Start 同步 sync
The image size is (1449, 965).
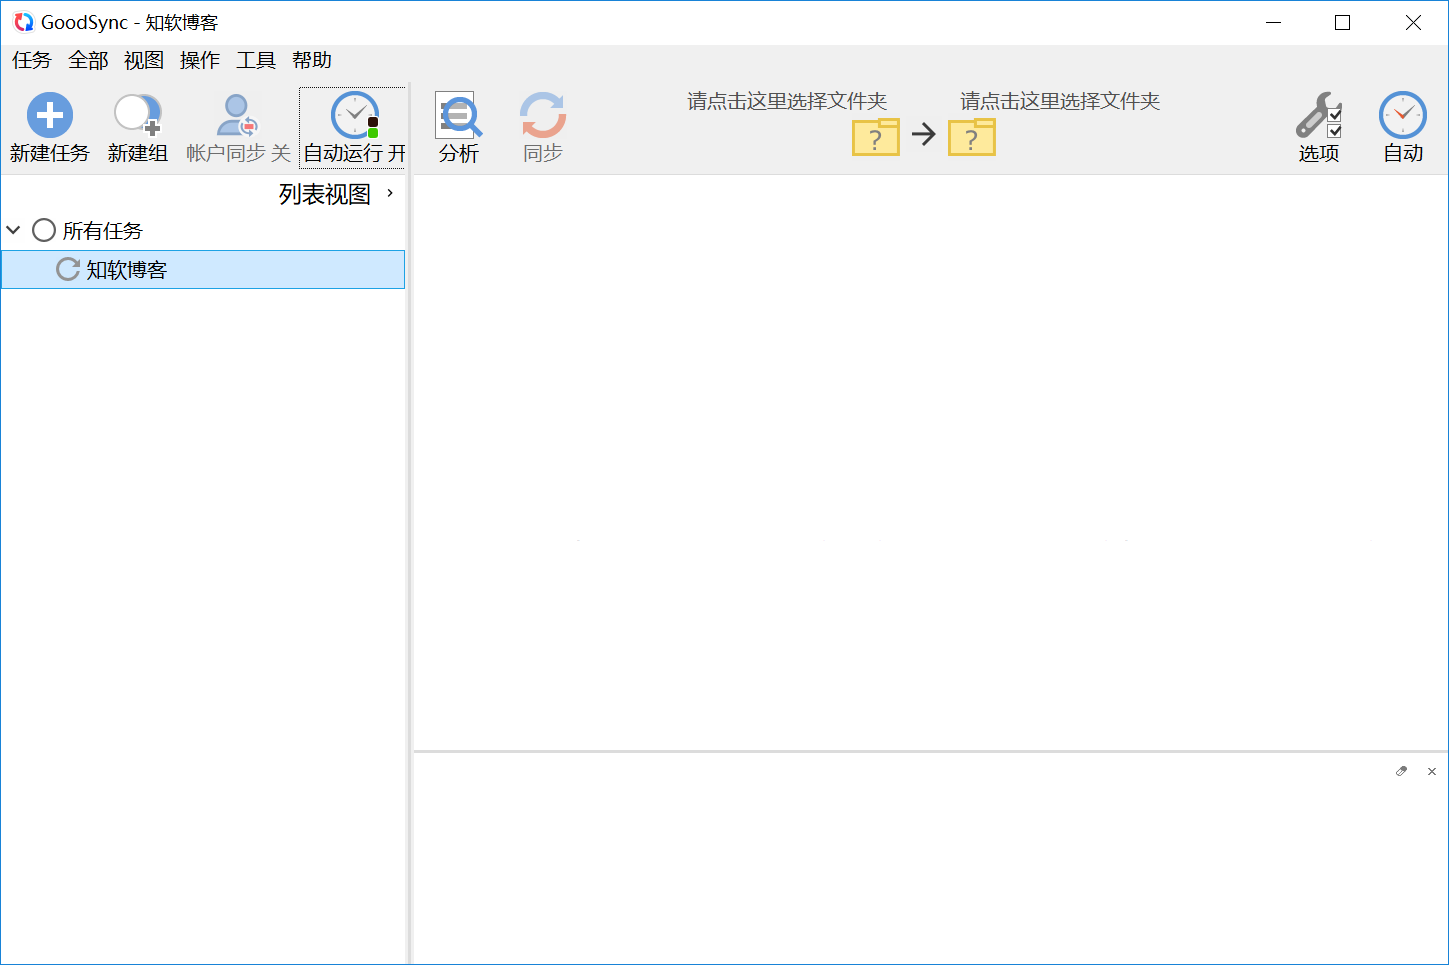click(543, 127)
